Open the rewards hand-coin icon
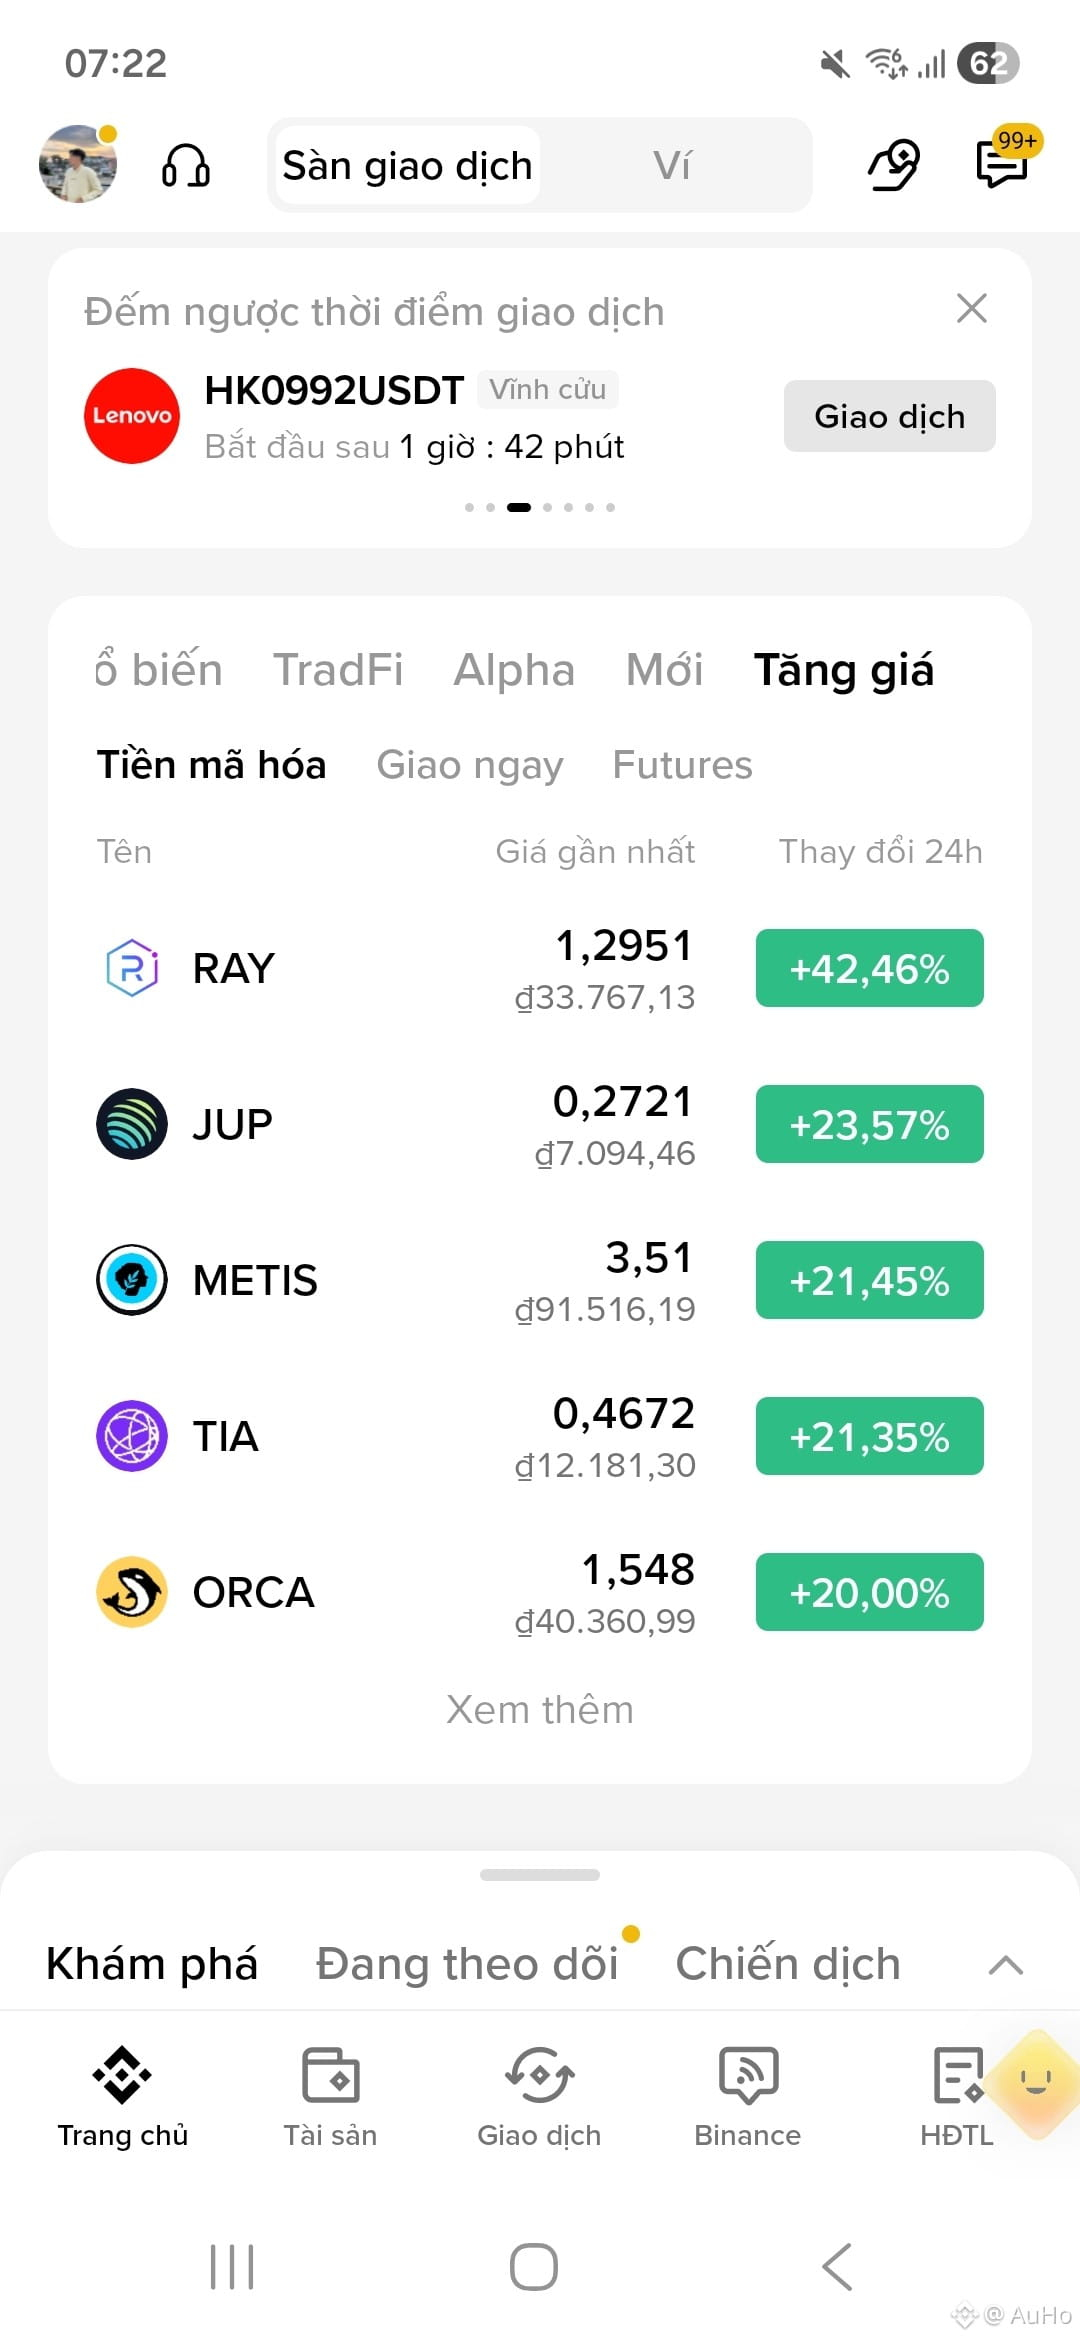The height and width of the screenshot is (2340, 1080). click(x=893, y=165)
